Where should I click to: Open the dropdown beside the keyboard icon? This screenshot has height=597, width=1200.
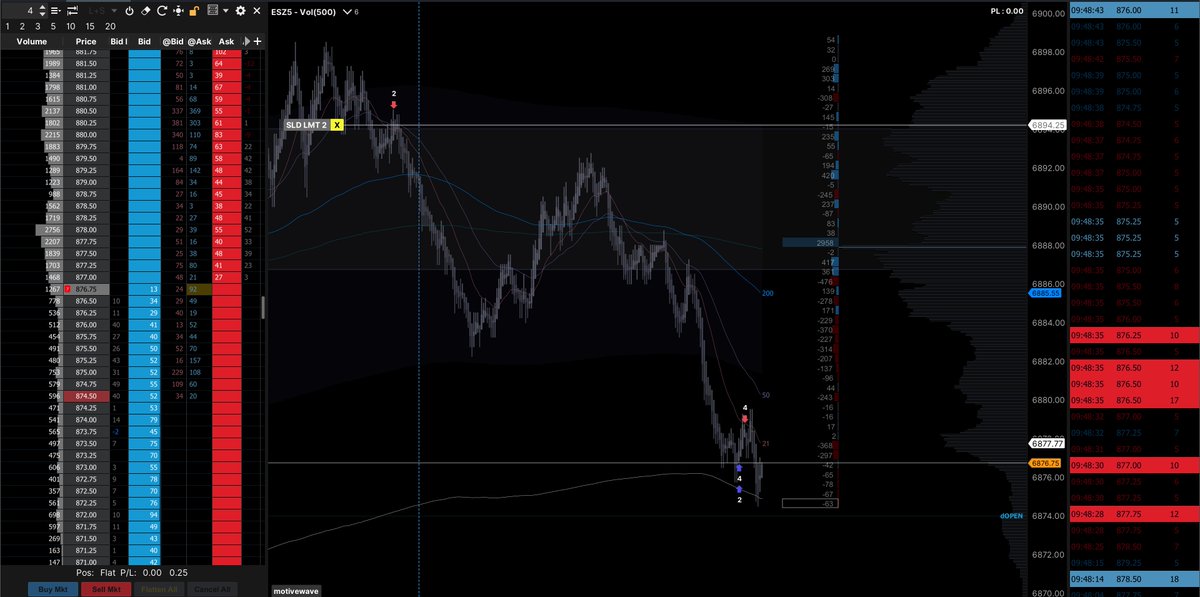click(x=225, y=11)
